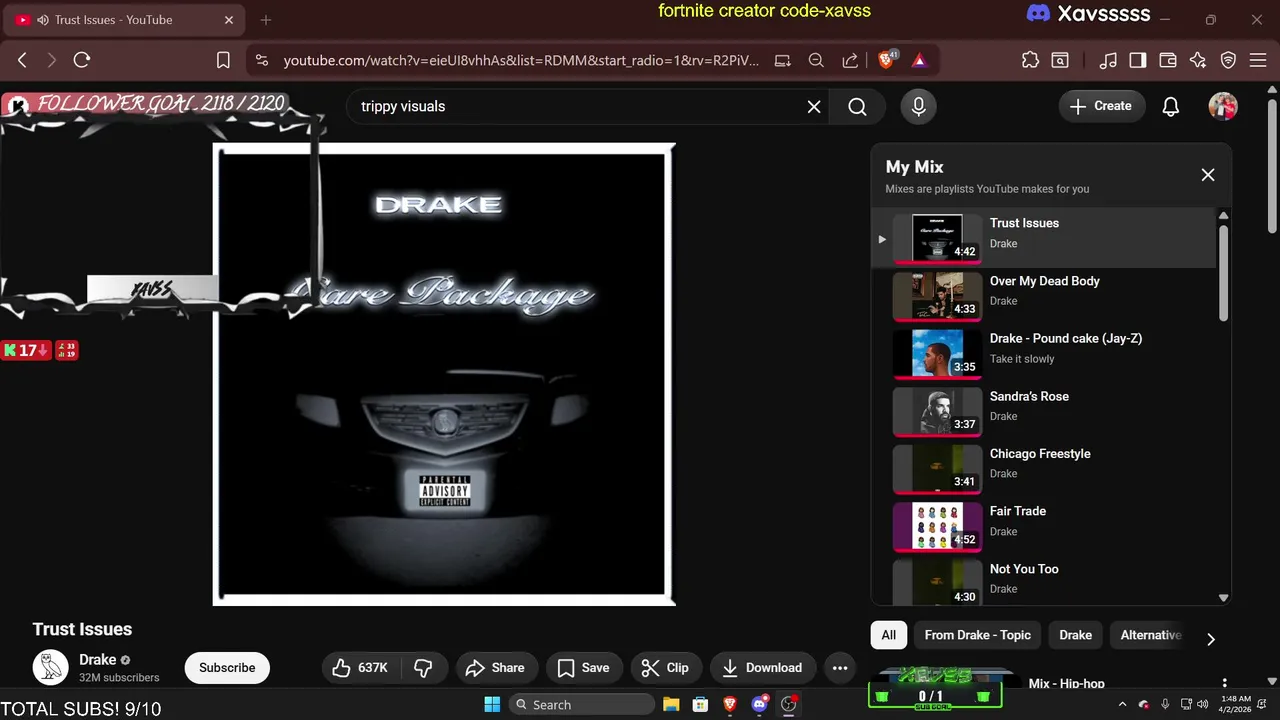The image size is (1280, 720).
Task: Reload the YouTube page
Action: click(x=82, y=60)
